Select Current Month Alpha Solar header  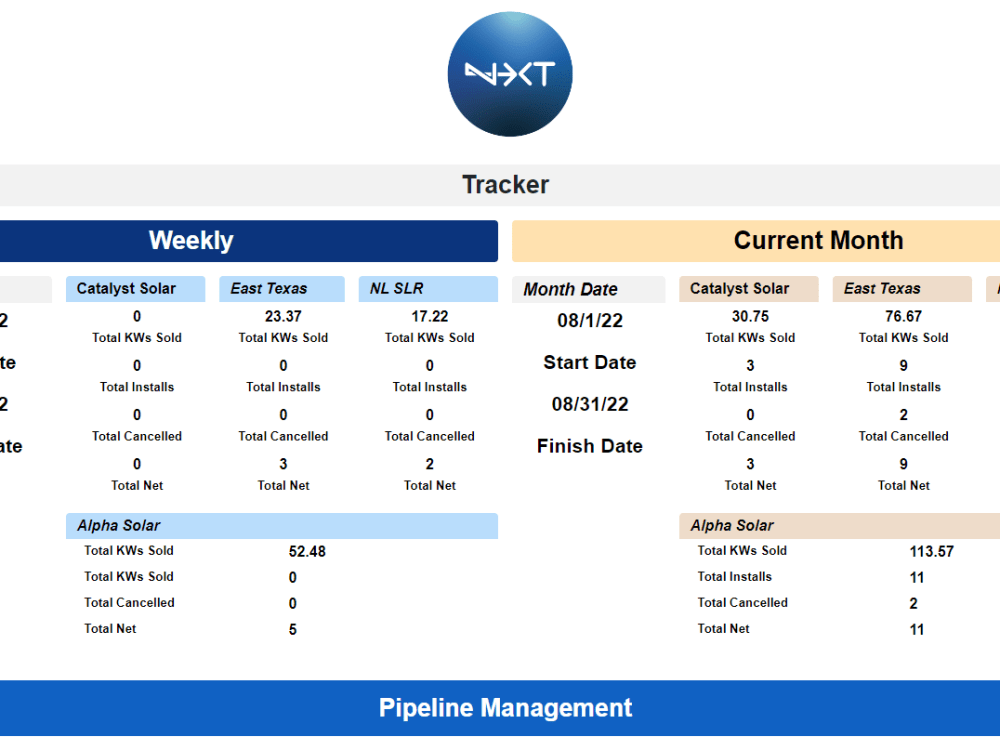839,526
